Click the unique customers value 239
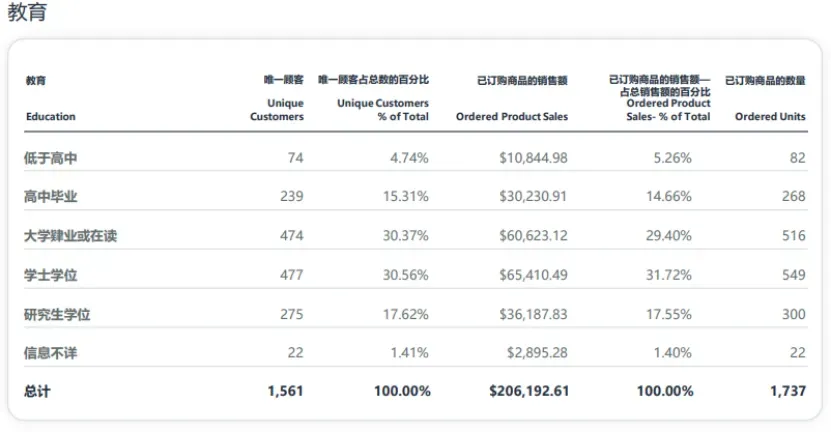The height and width of the screenshot is (432, 831). pos(292,197)
